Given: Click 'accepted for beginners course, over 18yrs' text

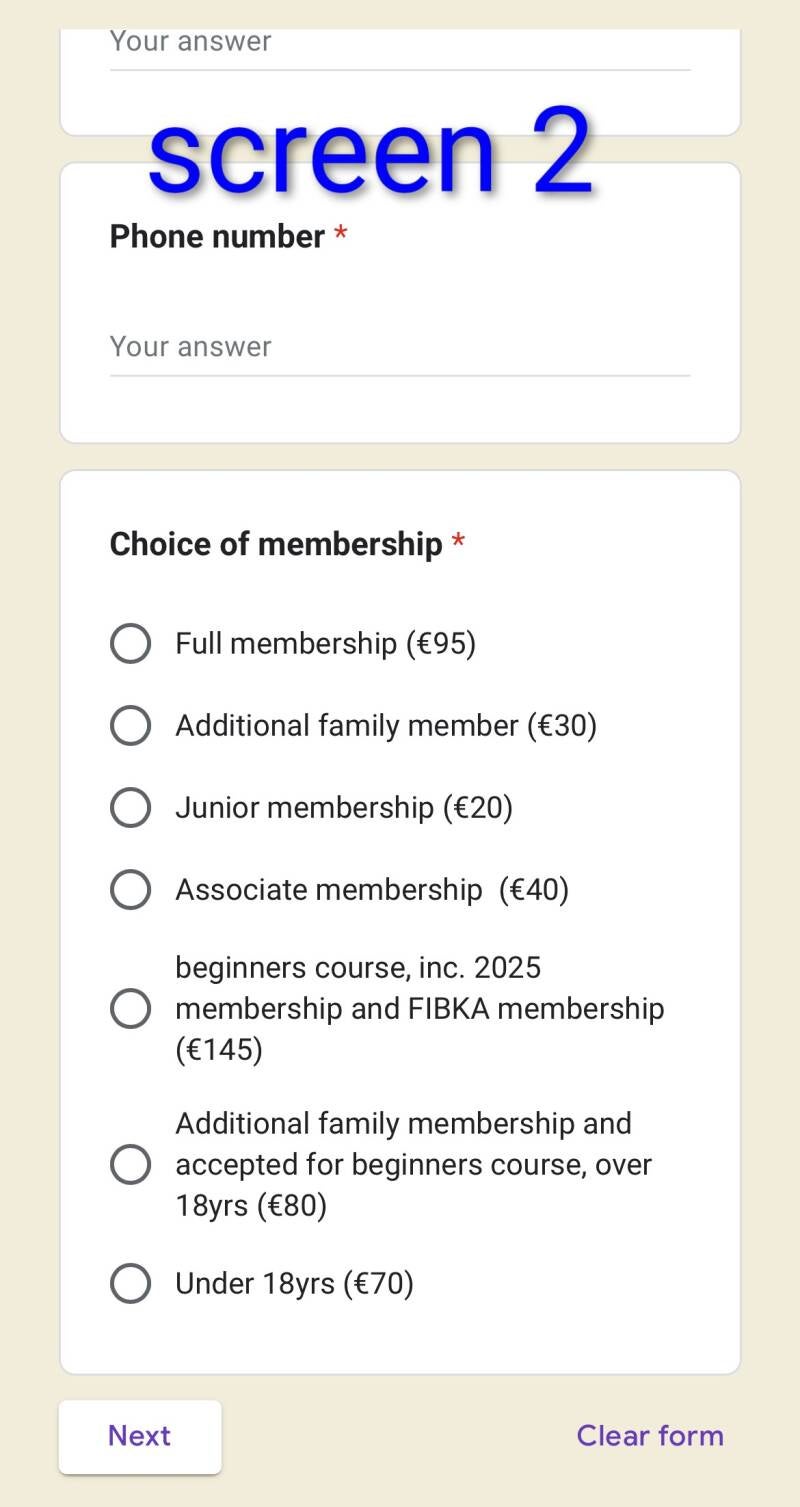Looking at the screenshot, I should [413, 1165].
